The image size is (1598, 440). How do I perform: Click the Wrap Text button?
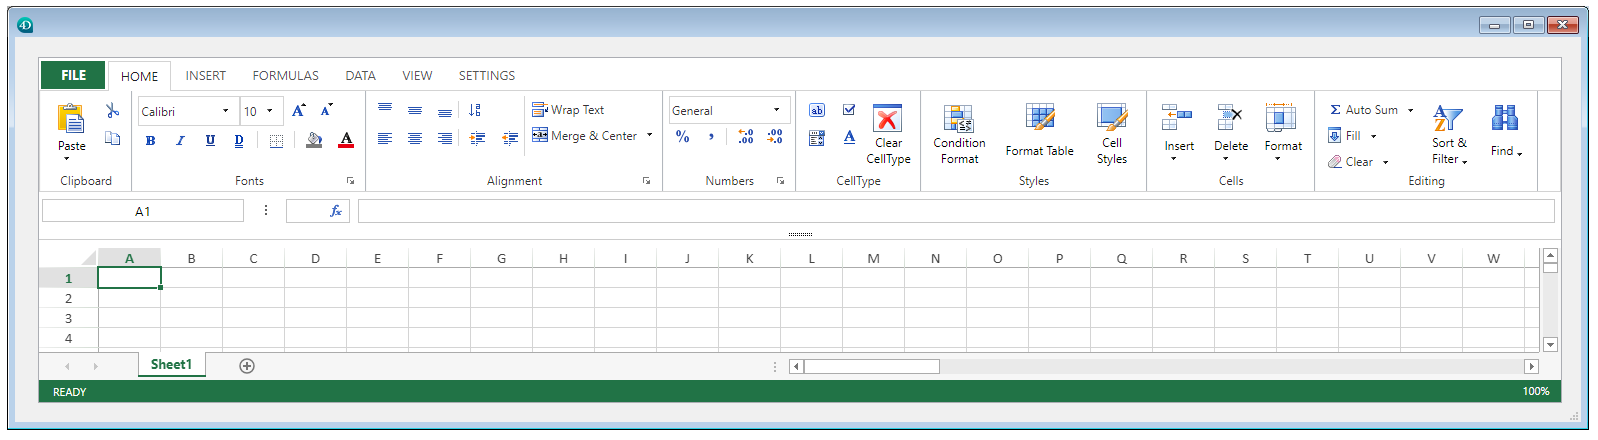pyautogui.click(x=568, y=110)
